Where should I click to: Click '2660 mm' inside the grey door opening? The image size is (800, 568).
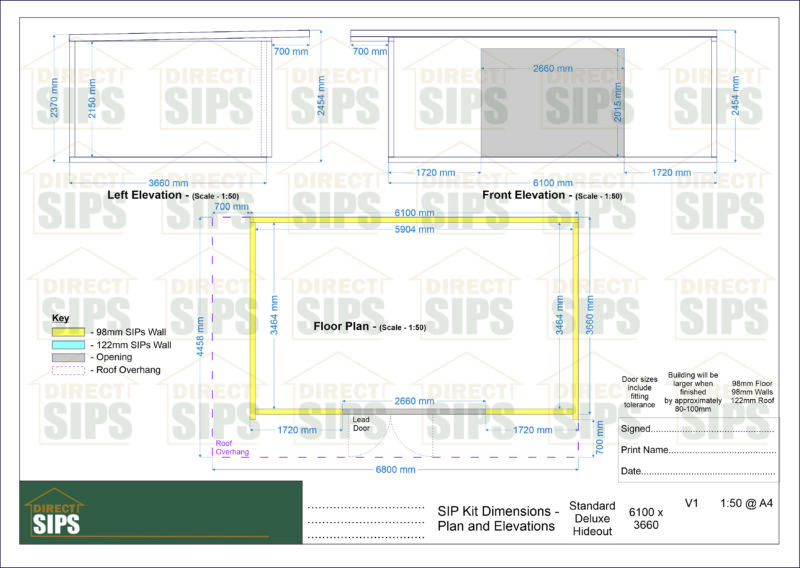553,68
